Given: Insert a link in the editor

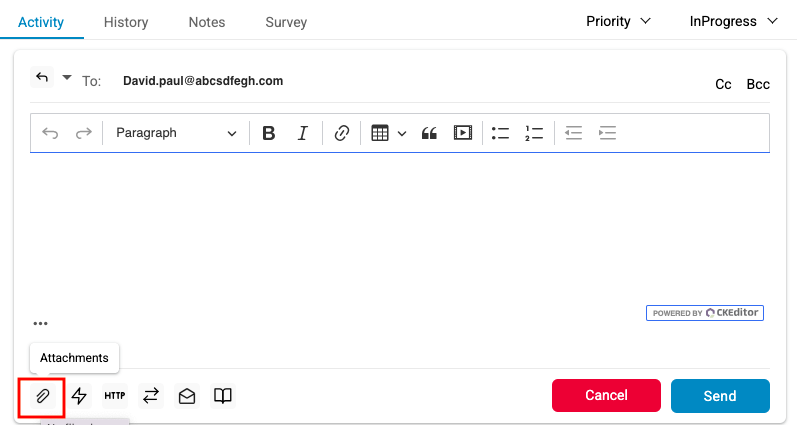Looking at the screenshot, I should pos(341,133).
